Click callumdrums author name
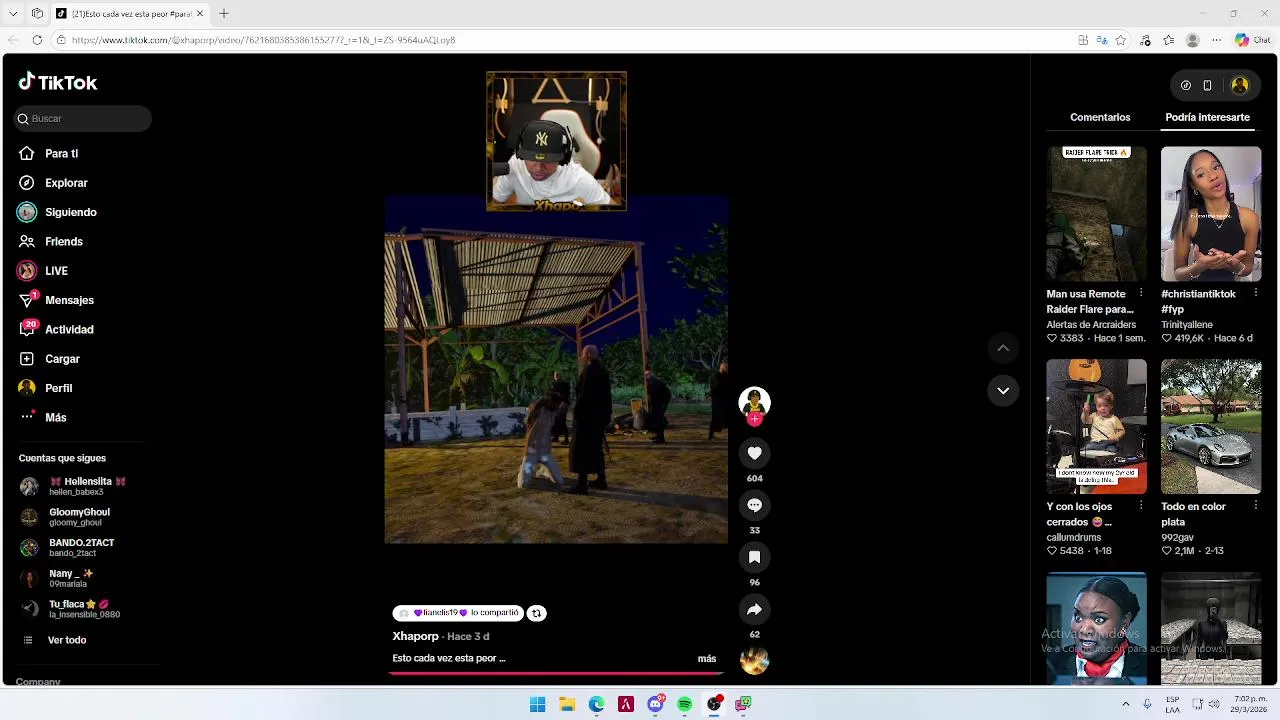The image size is (1280, 720). (x=1074, y=537)
